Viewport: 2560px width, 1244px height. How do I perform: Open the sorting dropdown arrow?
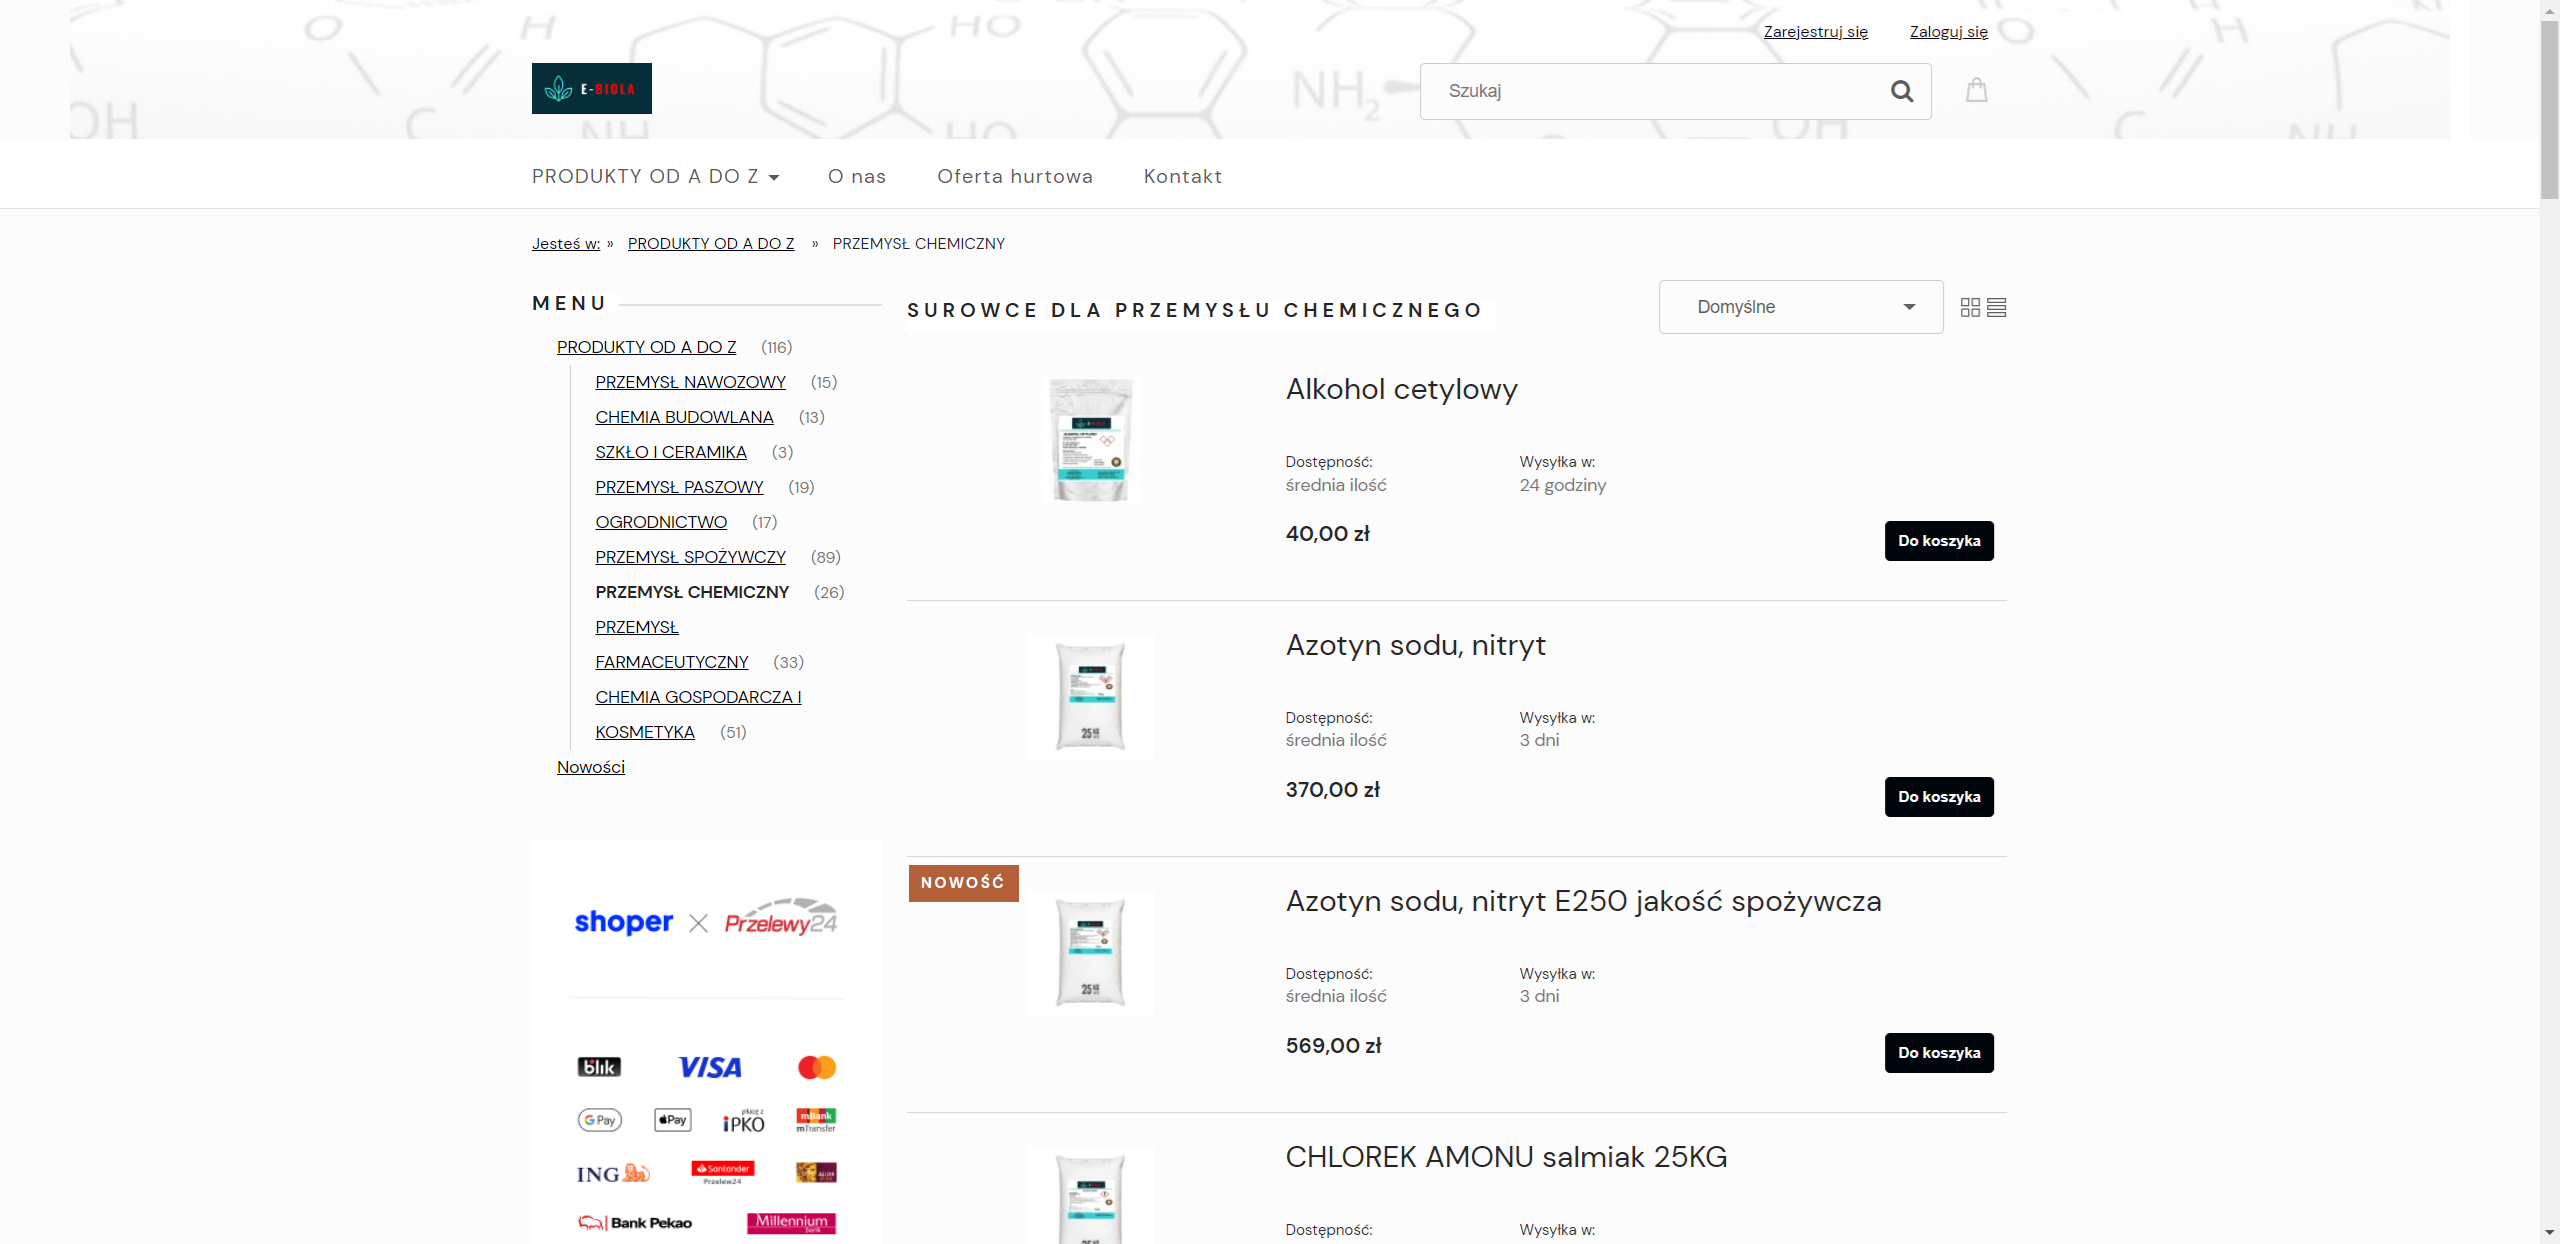(x=1910, y=307)
